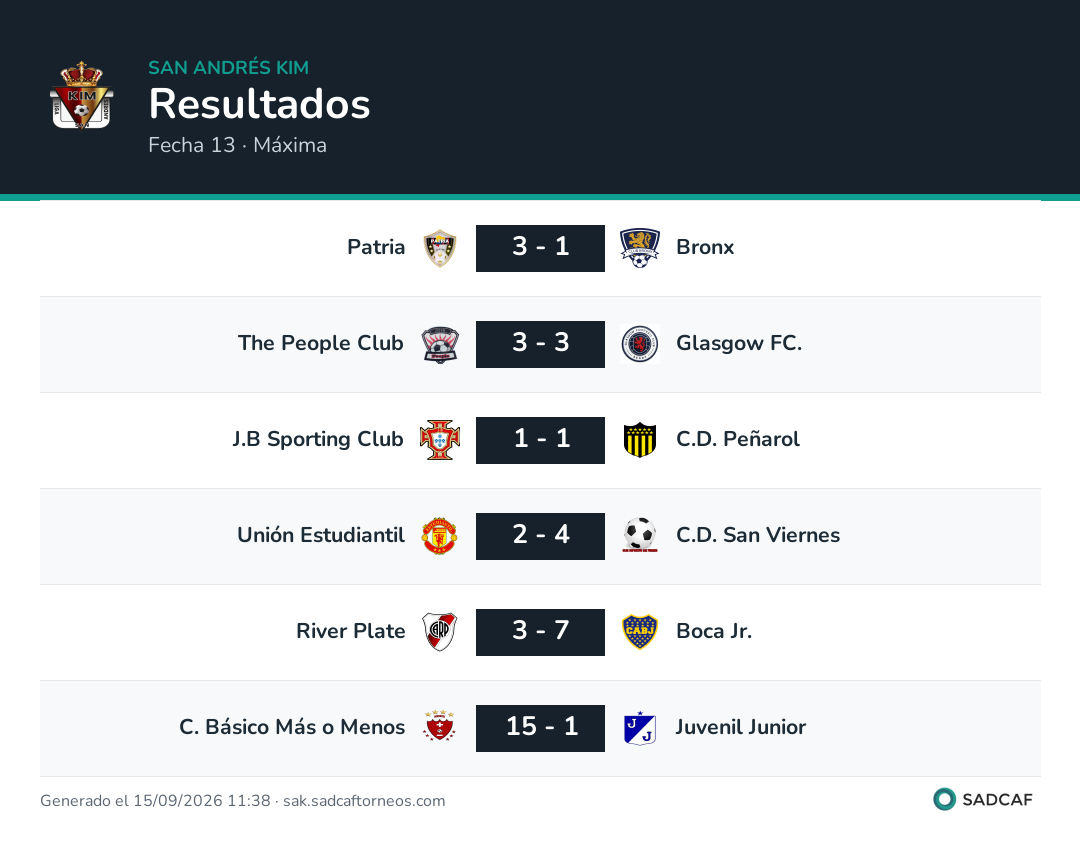Screen dimensions: 1080x852
Task: Click the SADCAF logo in footer
Action: click(x=983, y=799)
